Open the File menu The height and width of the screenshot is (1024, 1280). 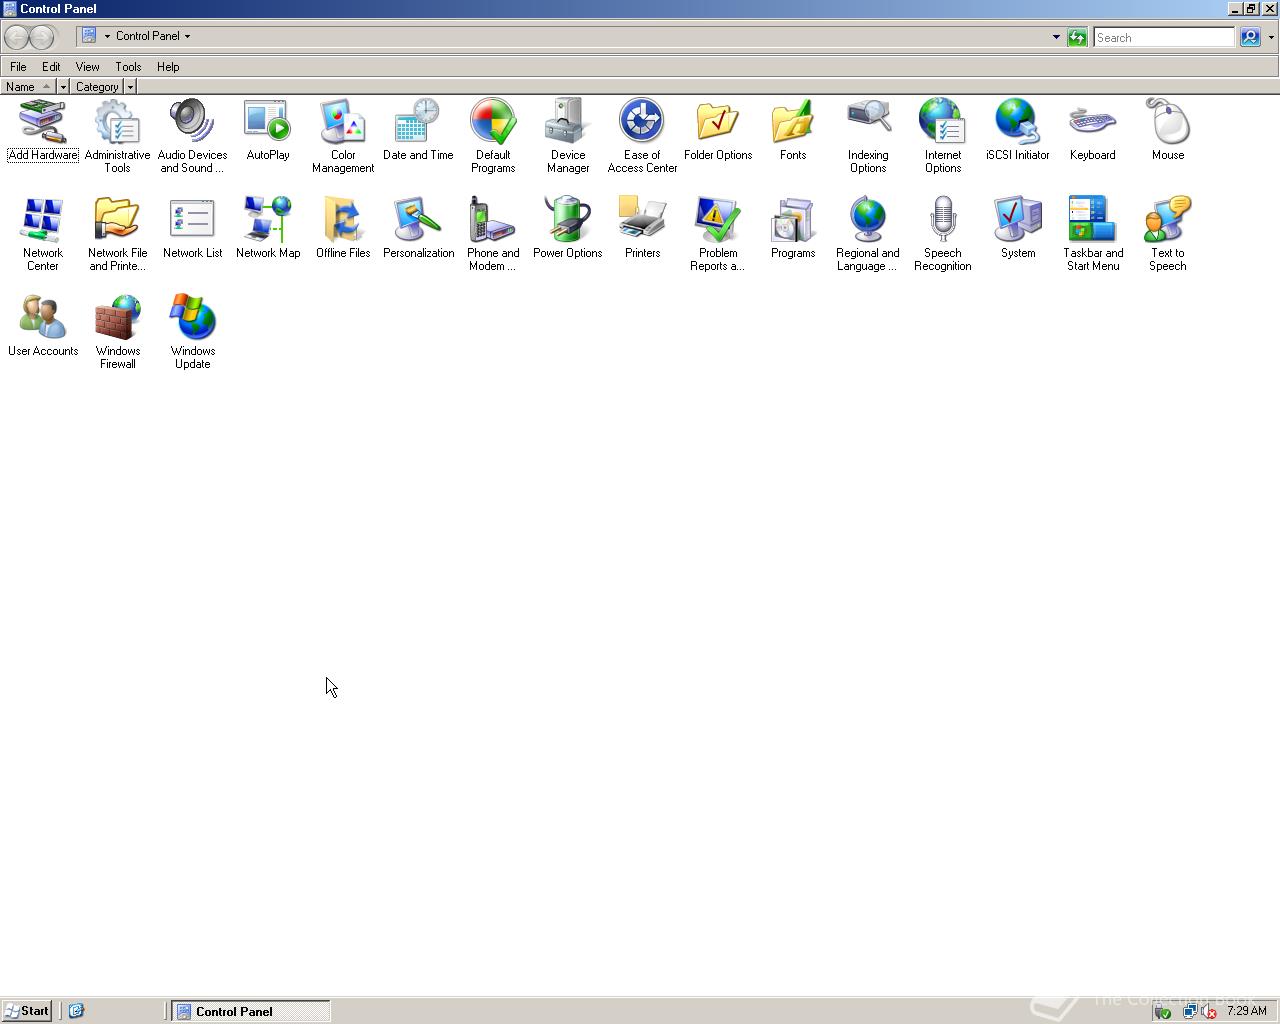(x=18, y=67)
